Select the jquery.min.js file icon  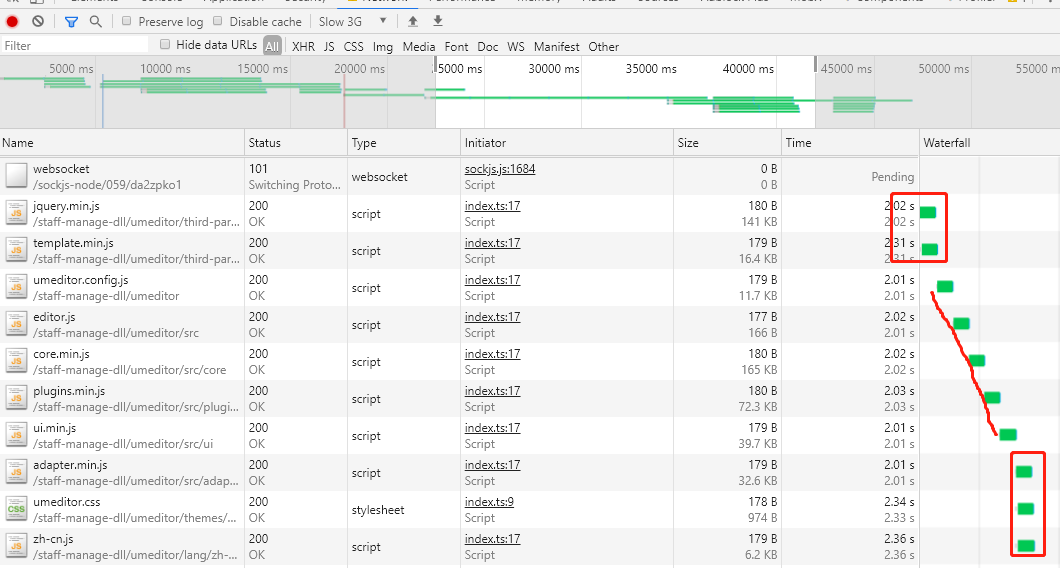[16, 214]
